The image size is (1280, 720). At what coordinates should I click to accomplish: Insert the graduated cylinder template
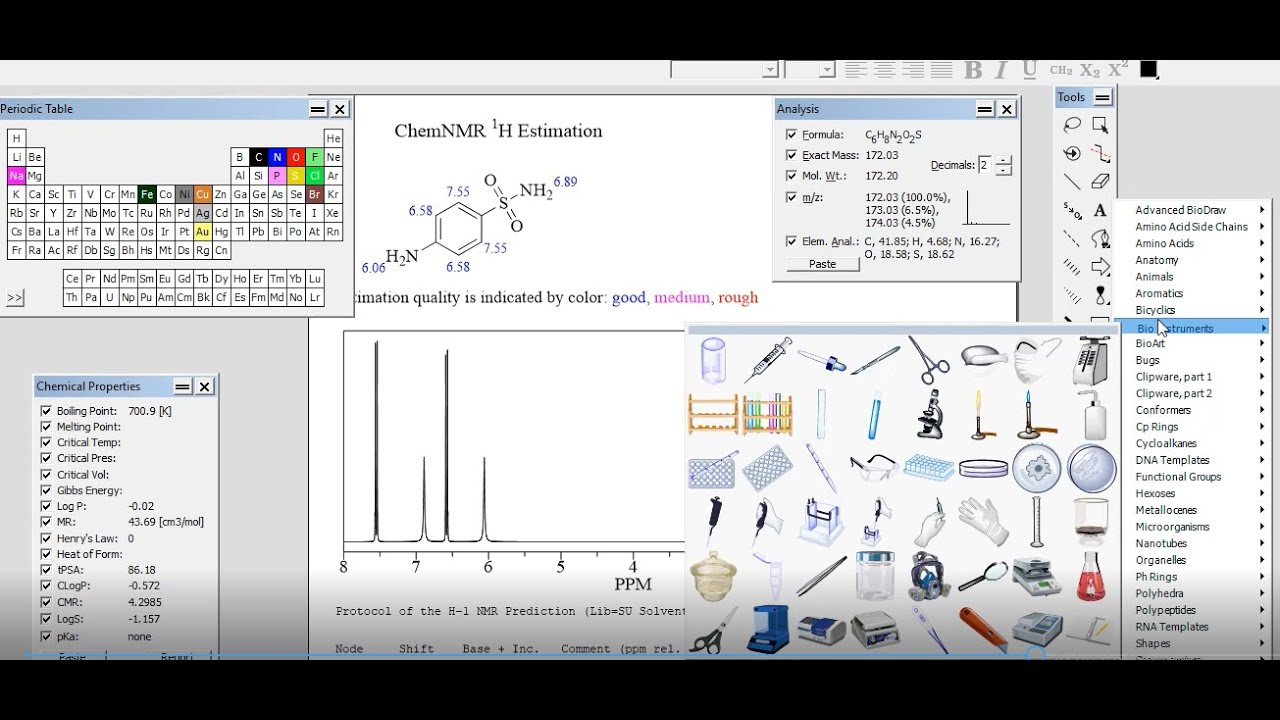(1037, 521)
